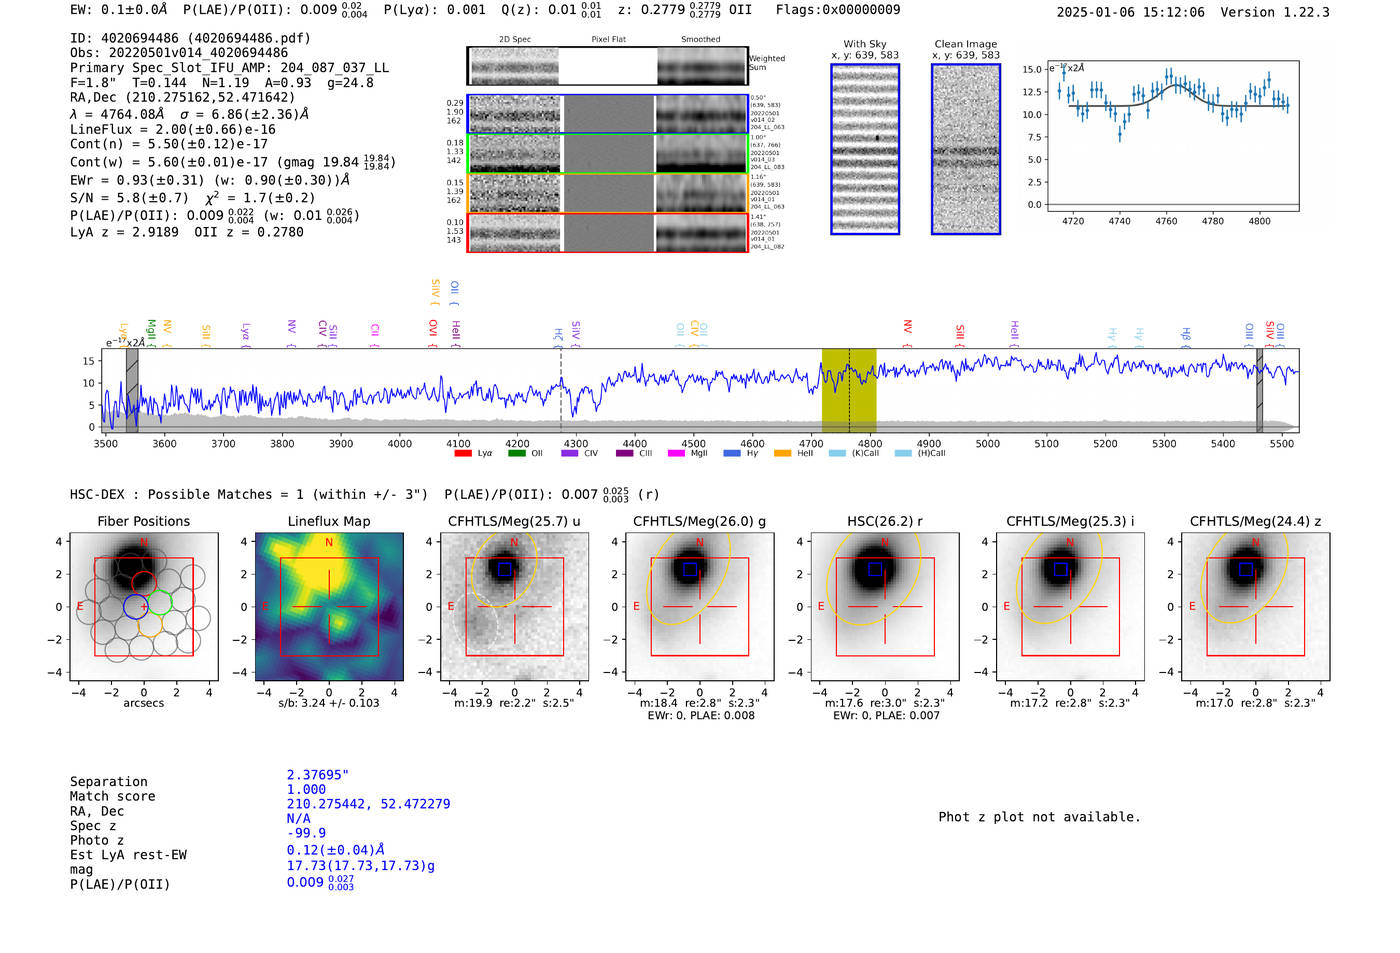Click the Separation value 2.37695"
The image size is (1400, 953).
tap(318, 775)
